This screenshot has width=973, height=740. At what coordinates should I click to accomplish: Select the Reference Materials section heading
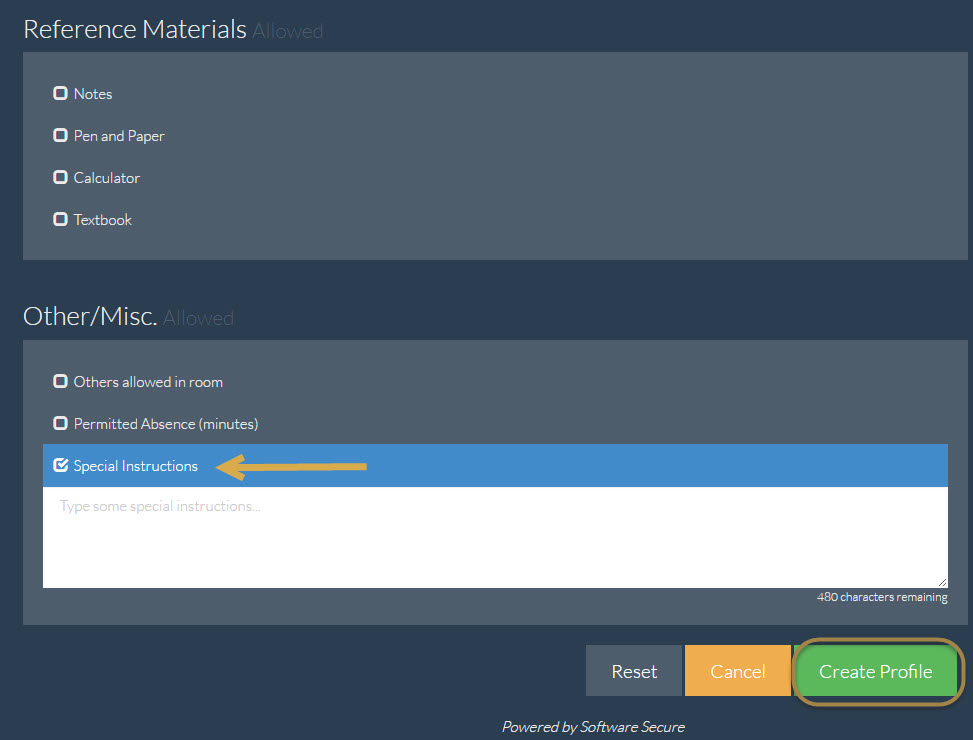point(134,29)
